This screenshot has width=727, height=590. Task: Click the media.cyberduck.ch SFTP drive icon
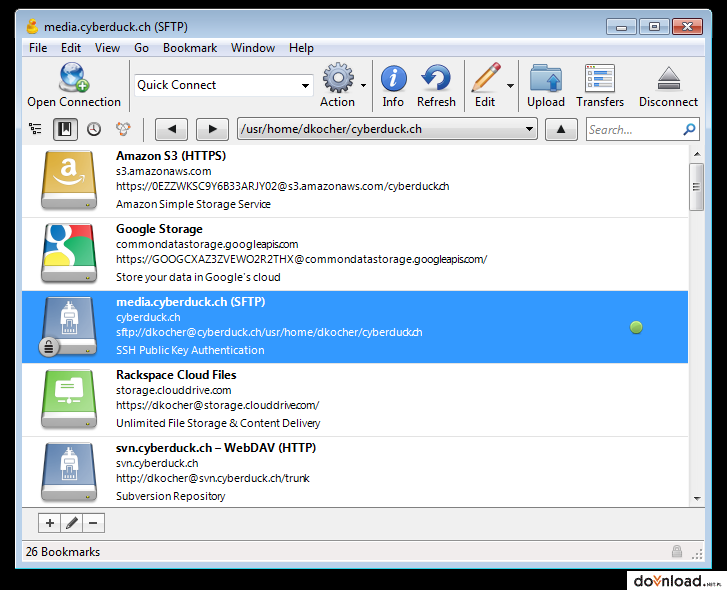click(x=69, y=326)
